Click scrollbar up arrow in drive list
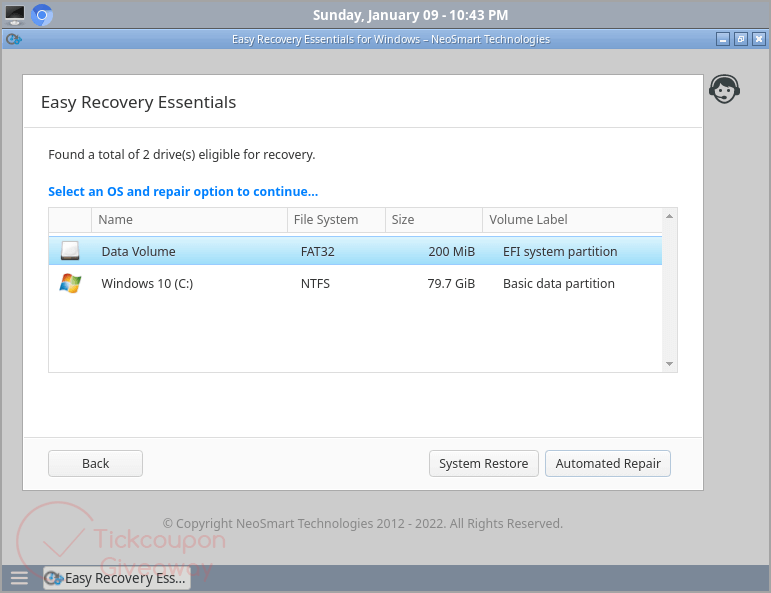 click(x=669, y=216)
